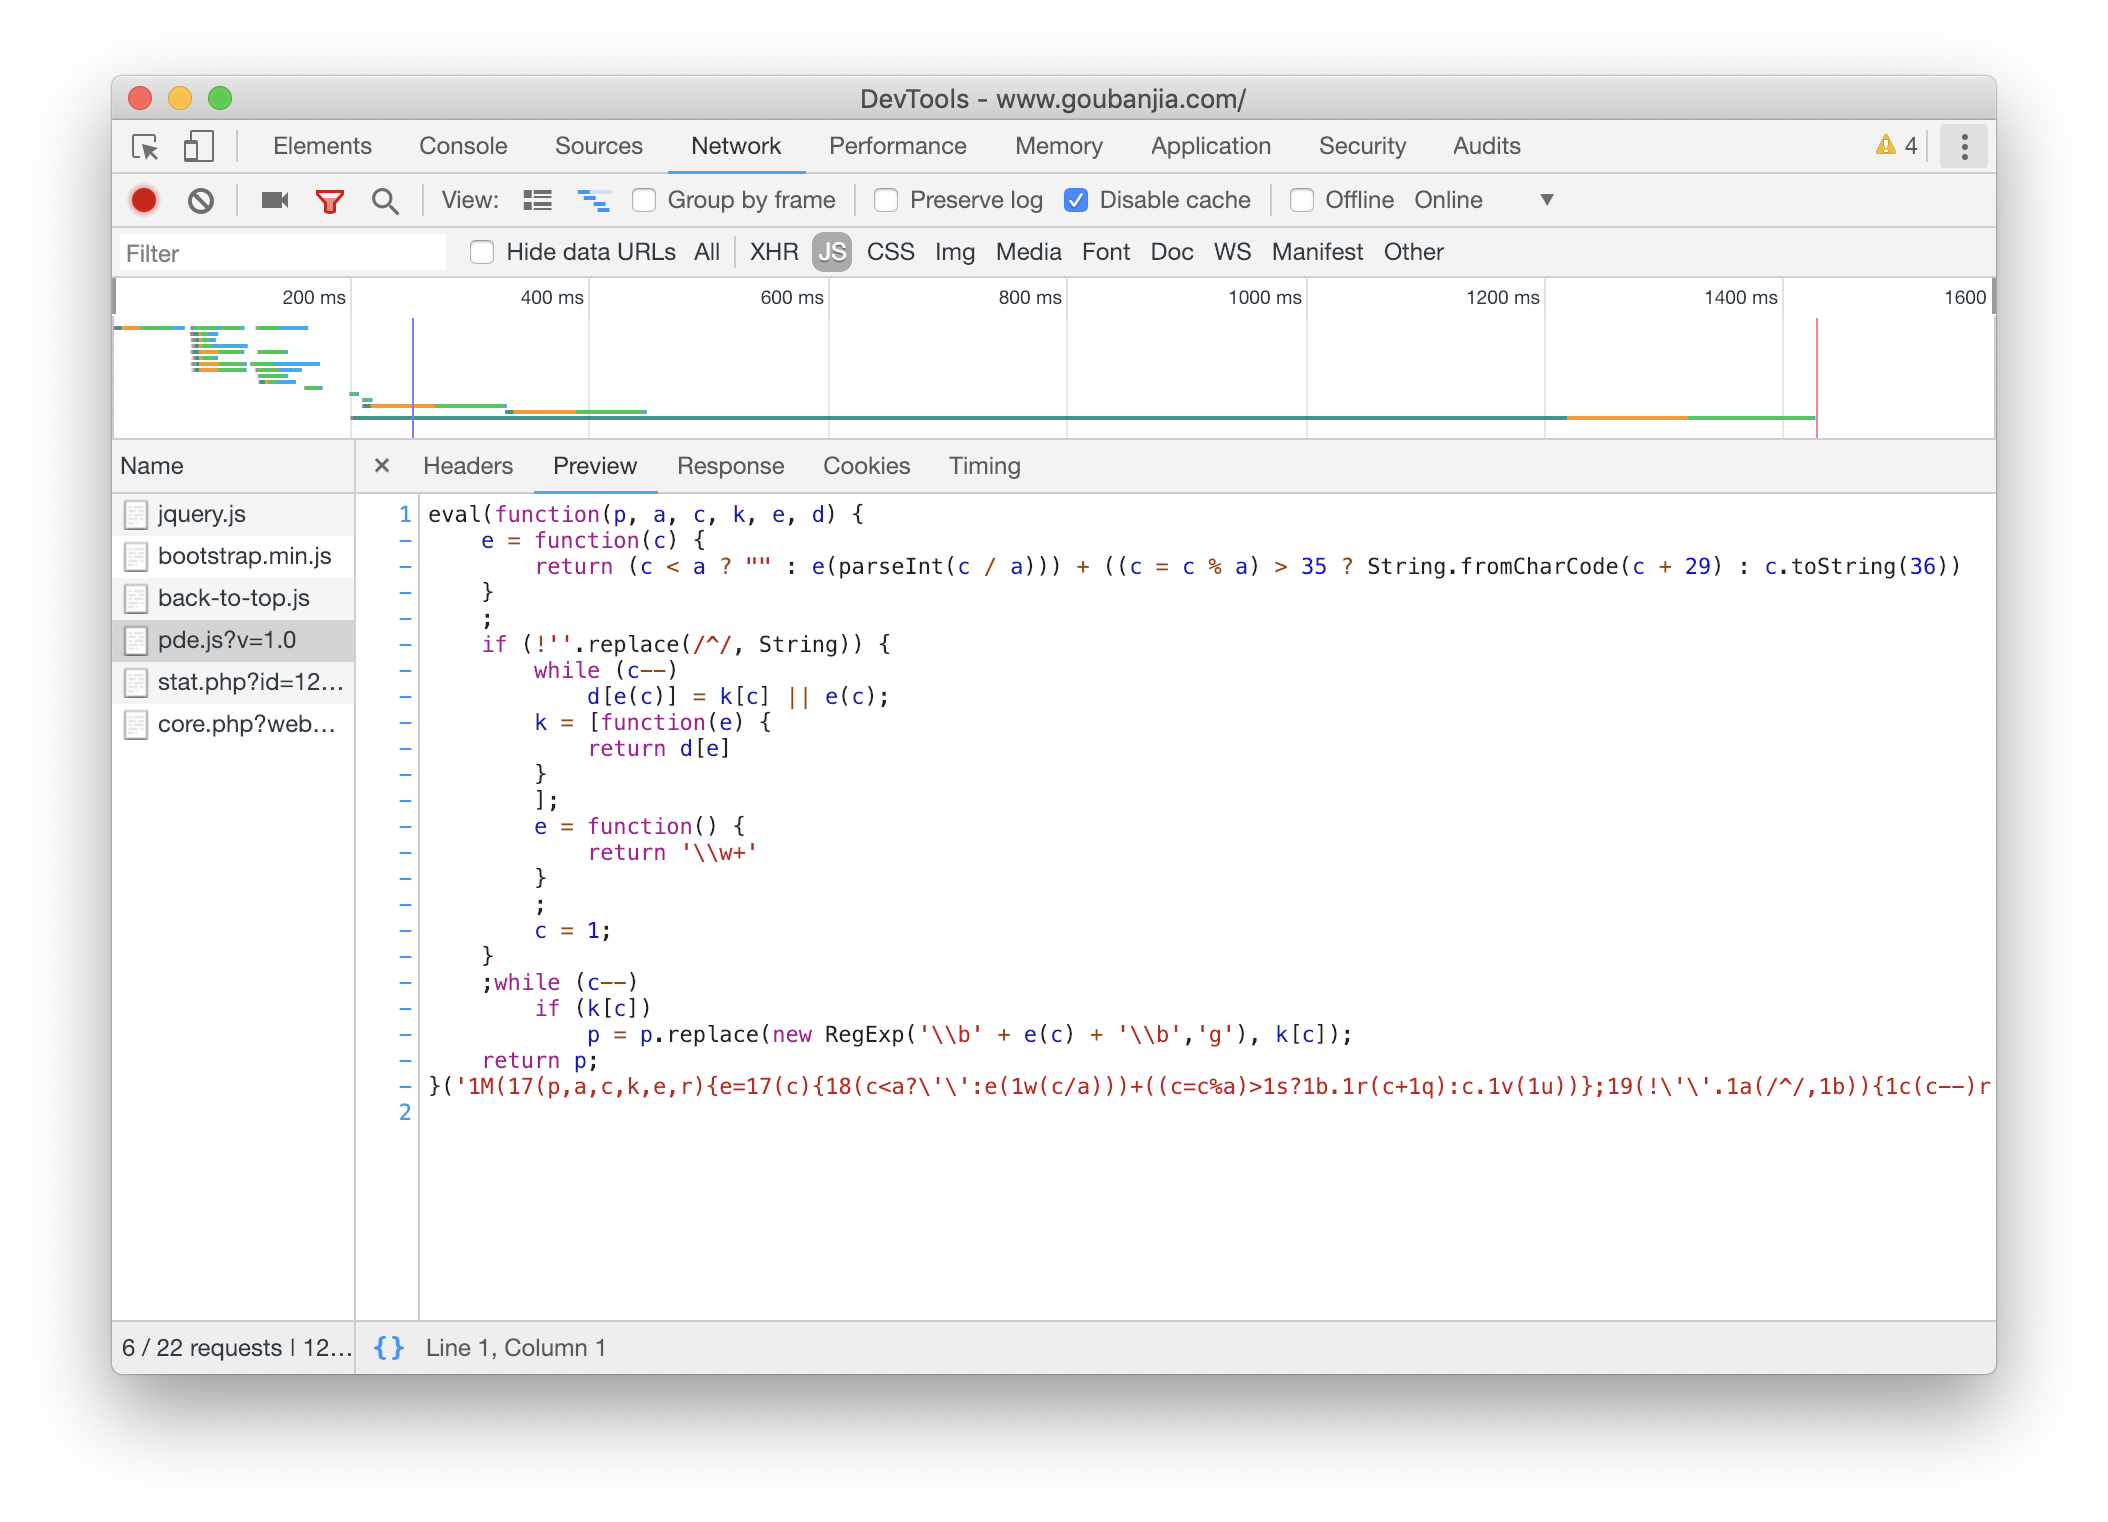Click into the Filter text field

(x=283, y=253)
